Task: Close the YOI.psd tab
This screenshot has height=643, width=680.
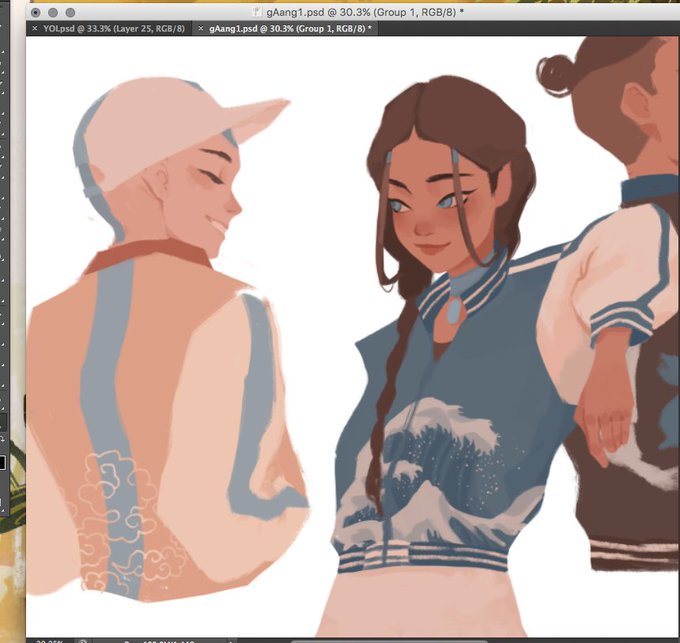Action: click(x=35, y=29)
